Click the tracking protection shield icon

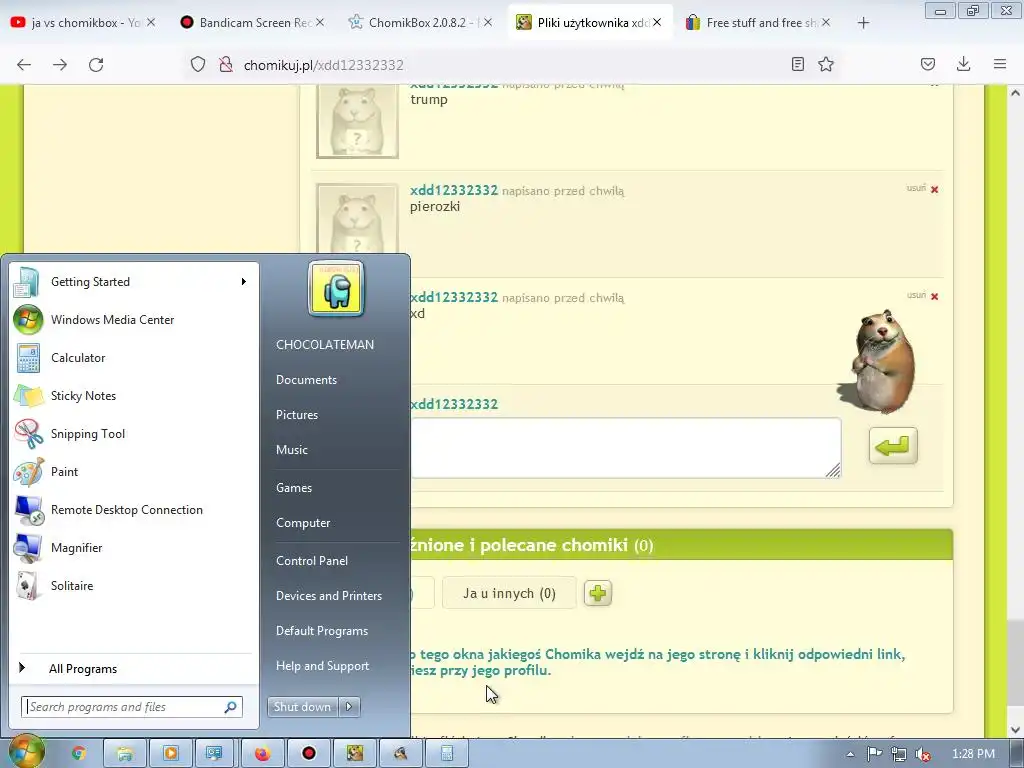(198, 64)
